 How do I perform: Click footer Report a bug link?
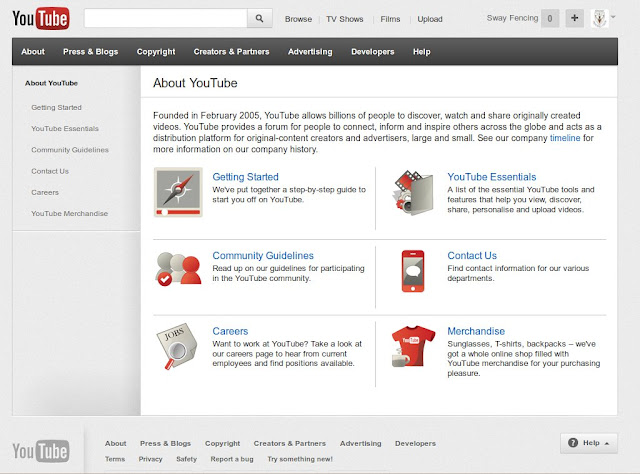click(x=232, y=459)
